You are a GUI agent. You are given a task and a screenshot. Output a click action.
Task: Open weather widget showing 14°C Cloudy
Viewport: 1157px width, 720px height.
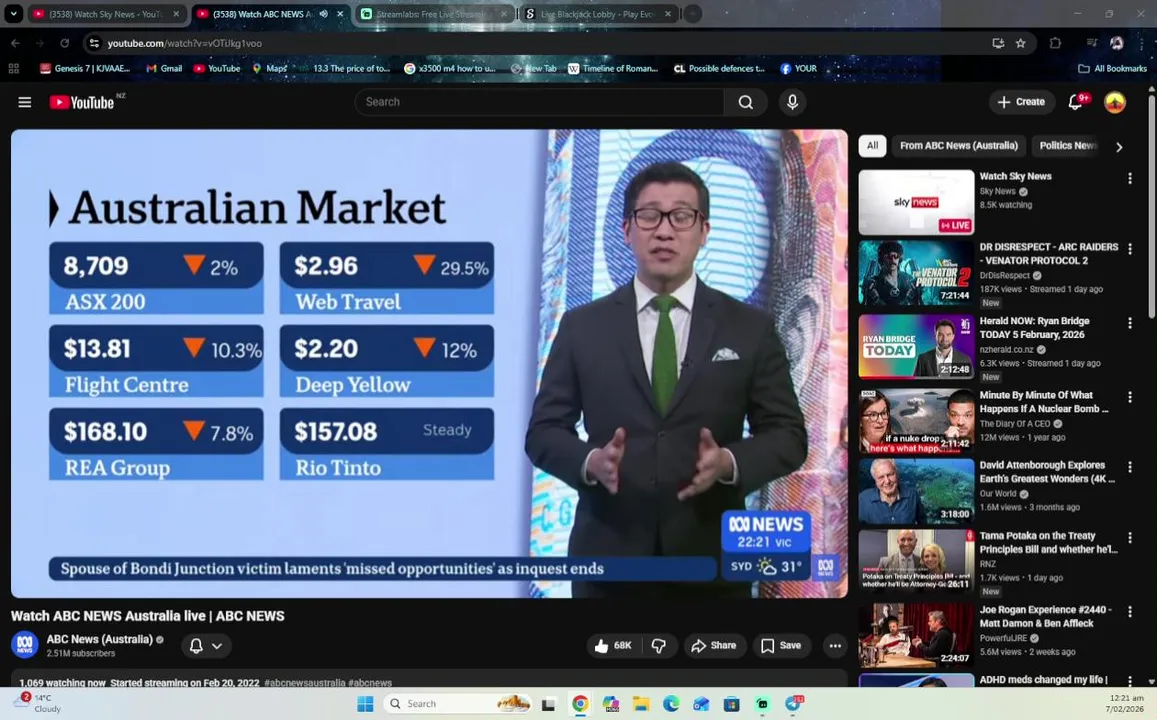[x=39, y=703]
